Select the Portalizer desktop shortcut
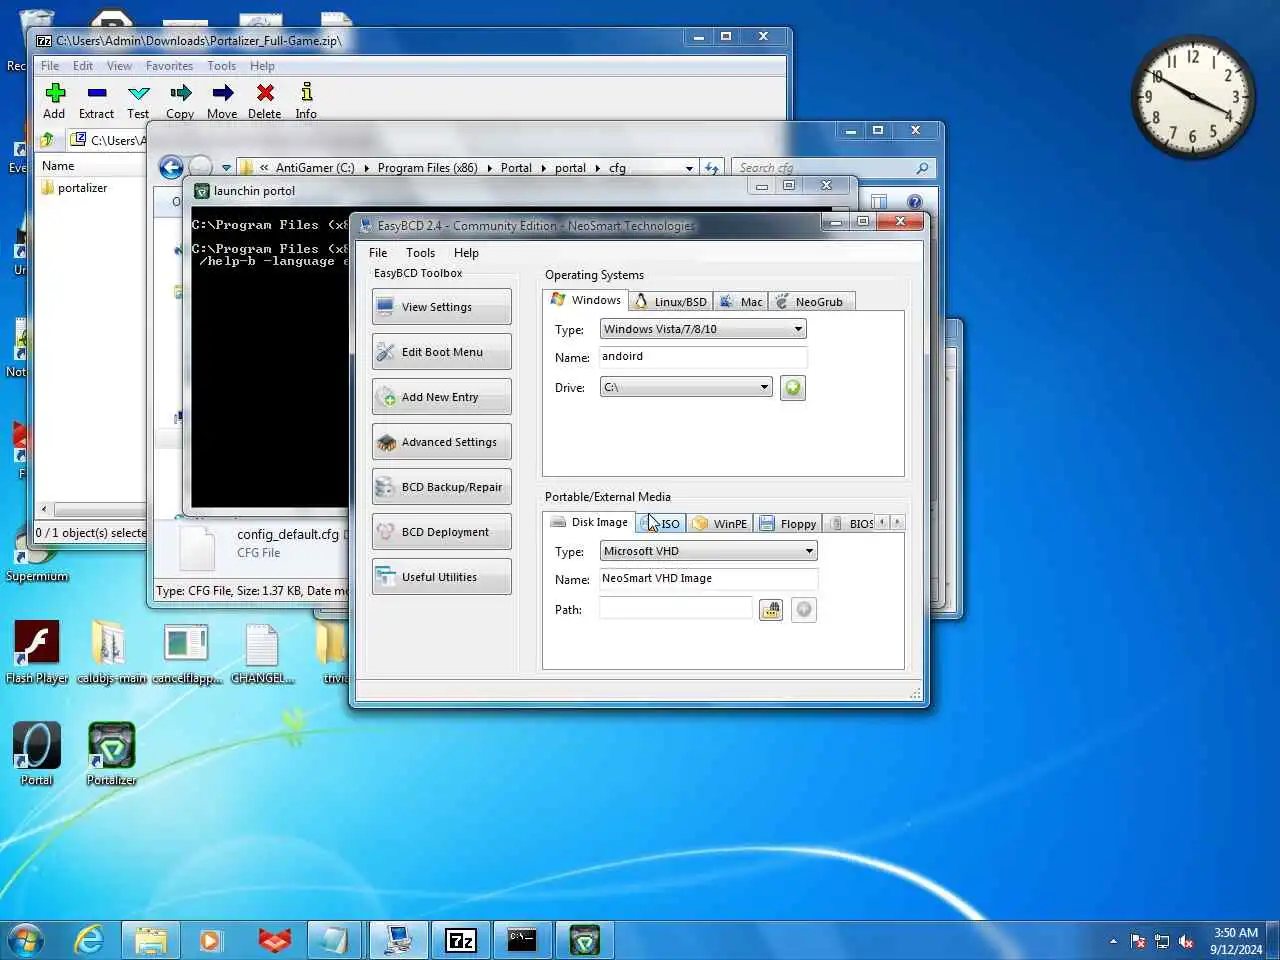Screen dimensions: 1280x960 click(111, 754)
